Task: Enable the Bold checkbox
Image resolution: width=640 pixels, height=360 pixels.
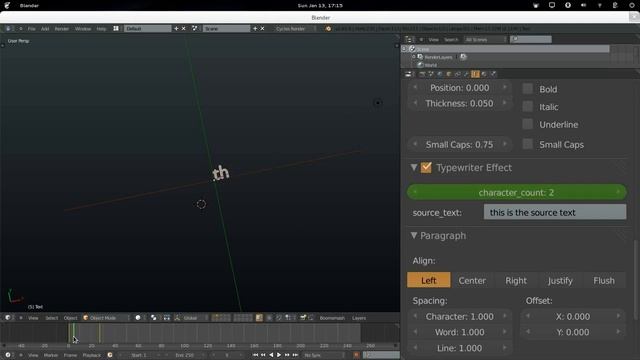Action: point(528,89)
